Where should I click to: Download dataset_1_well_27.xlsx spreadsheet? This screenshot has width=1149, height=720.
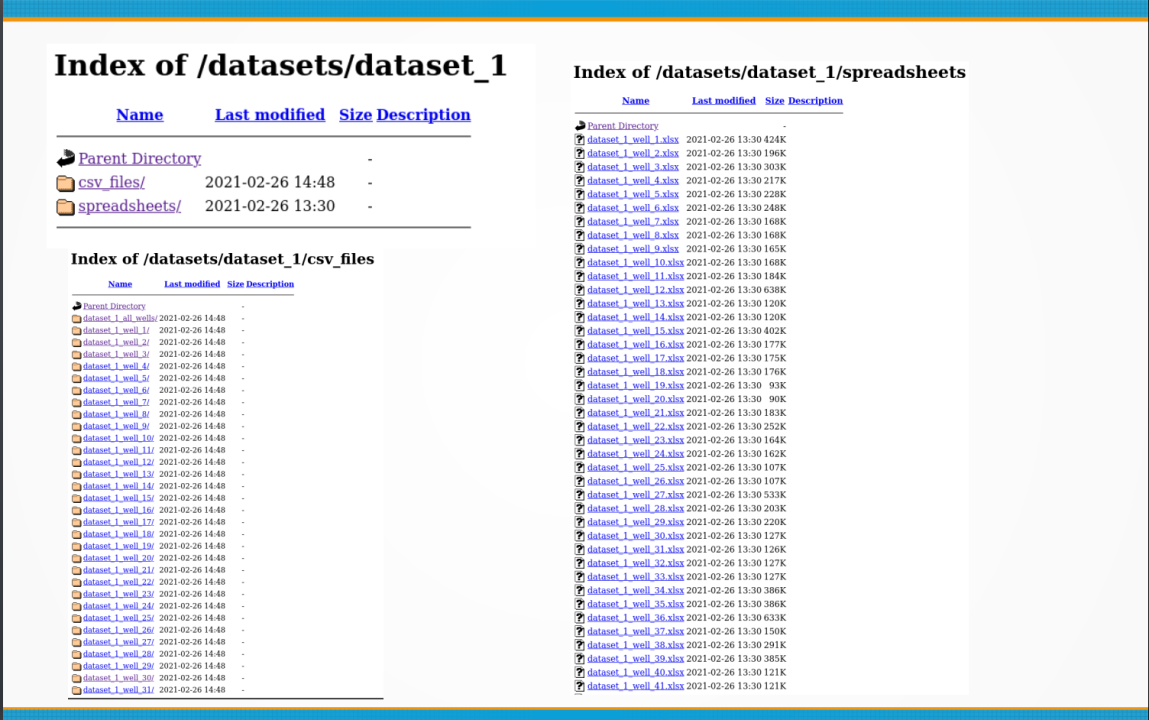click(x=635, y=495)
